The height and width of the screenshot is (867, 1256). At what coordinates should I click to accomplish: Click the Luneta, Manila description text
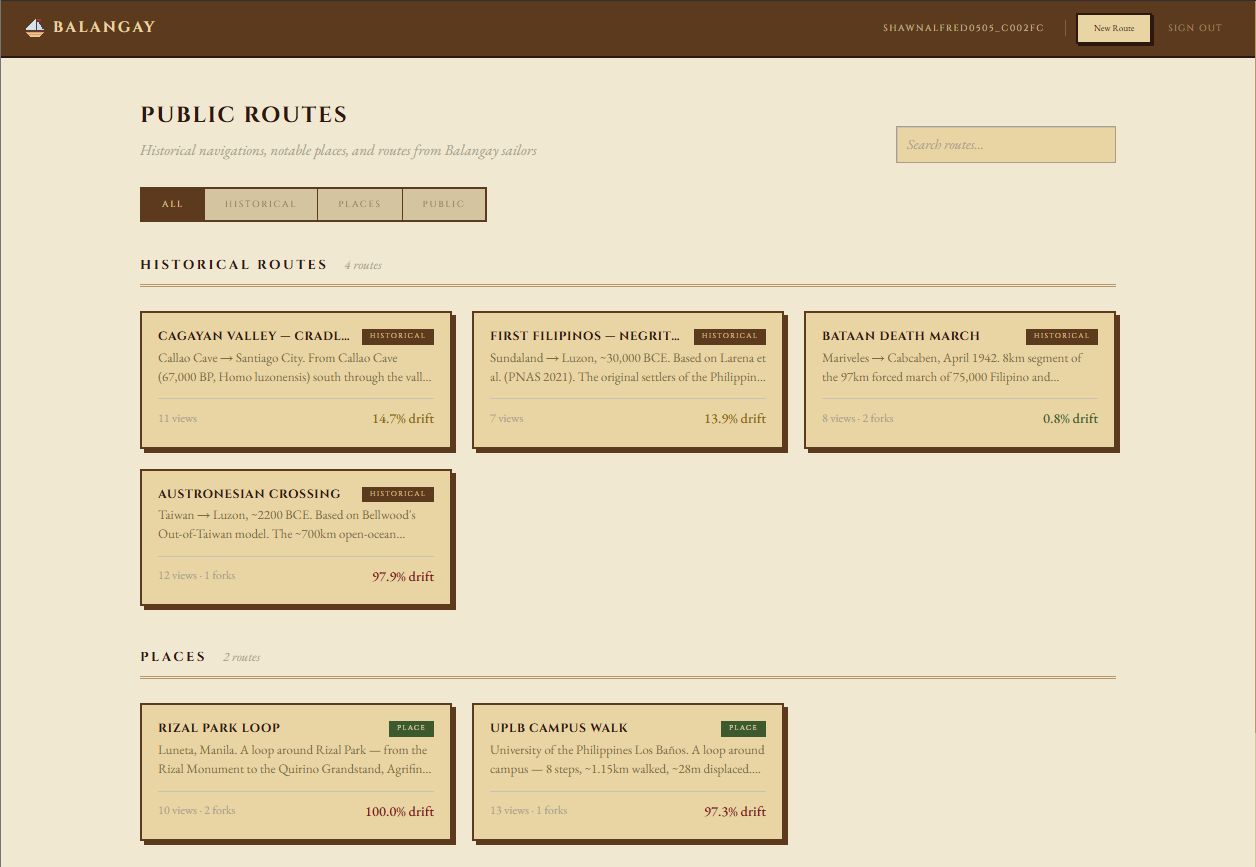[296, 760]
